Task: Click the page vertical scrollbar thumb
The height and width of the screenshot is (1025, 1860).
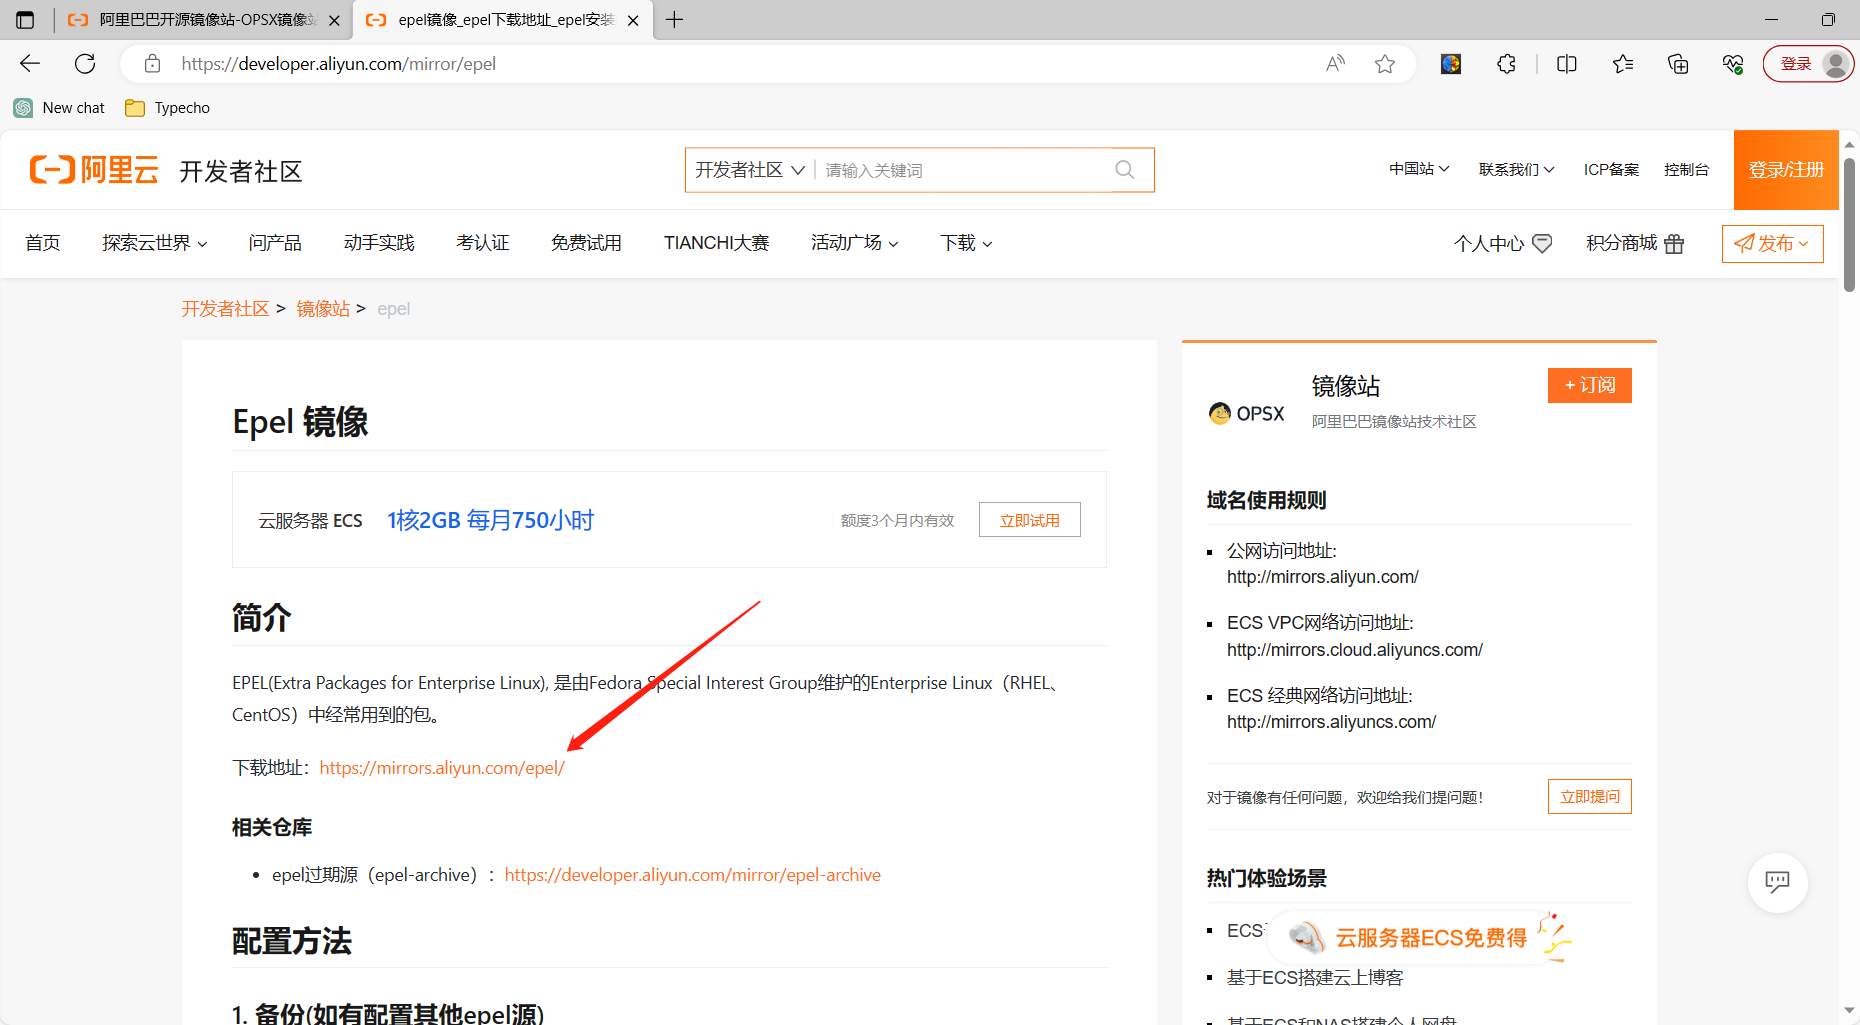Action: [x=1849, y=224]
